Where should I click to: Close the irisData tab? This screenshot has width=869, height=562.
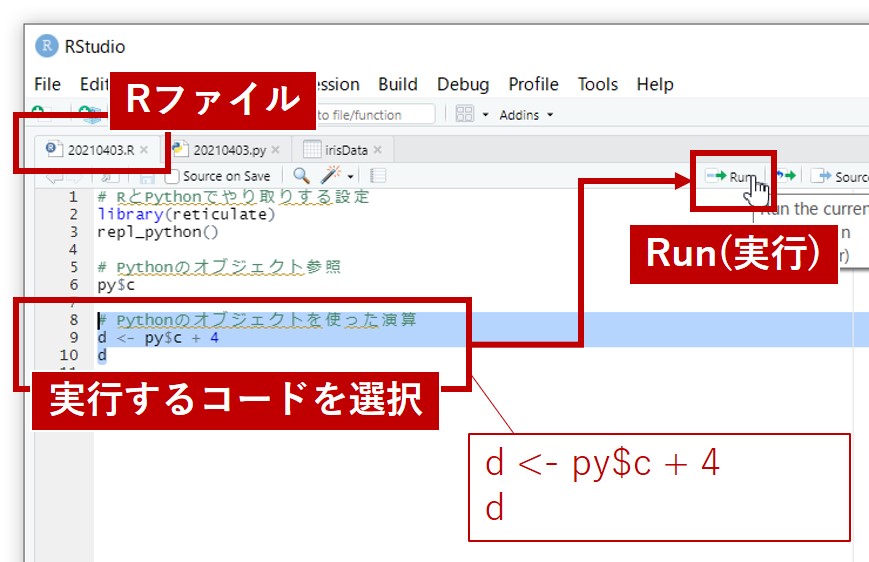tap(378, 150)
